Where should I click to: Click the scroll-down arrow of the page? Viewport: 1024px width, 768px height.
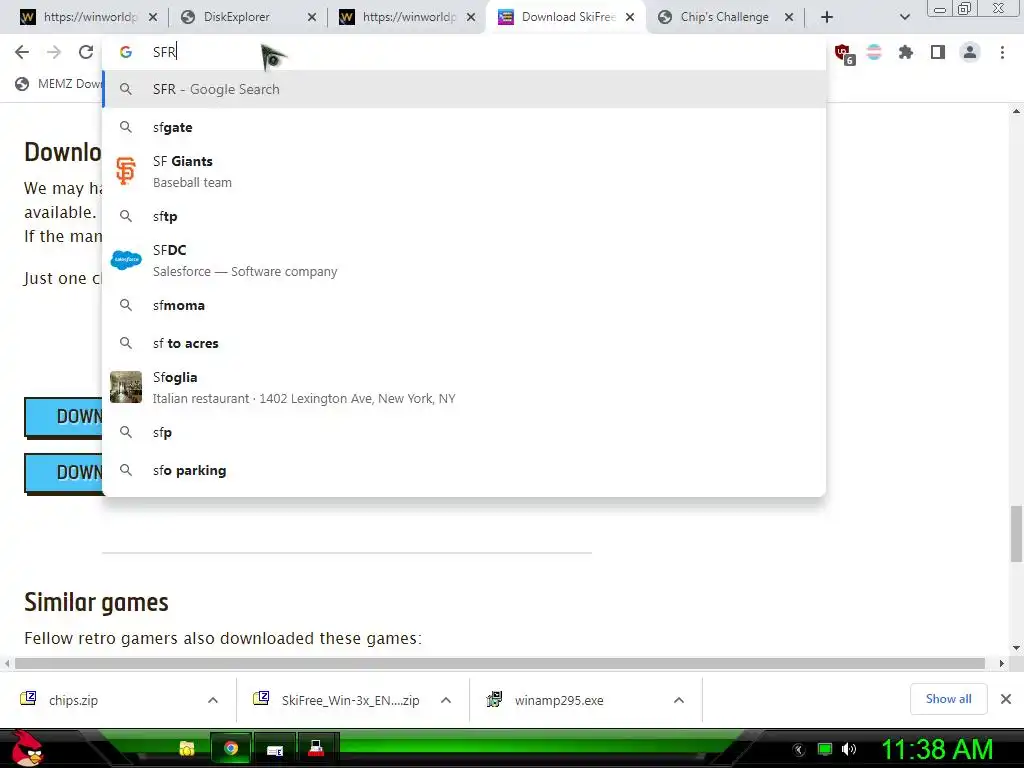[x=1017, y=648]
